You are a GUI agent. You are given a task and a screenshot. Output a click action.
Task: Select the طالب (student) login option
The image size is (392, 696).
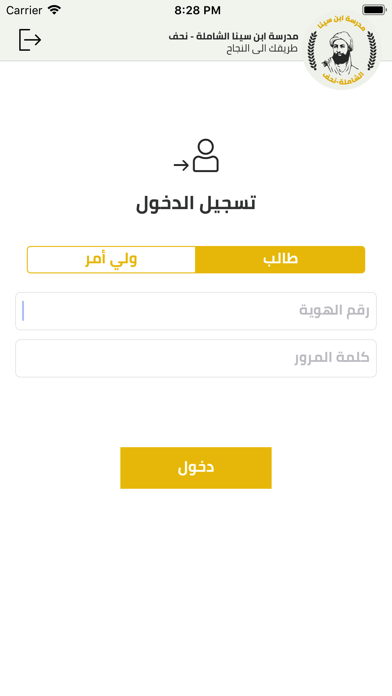280,260
